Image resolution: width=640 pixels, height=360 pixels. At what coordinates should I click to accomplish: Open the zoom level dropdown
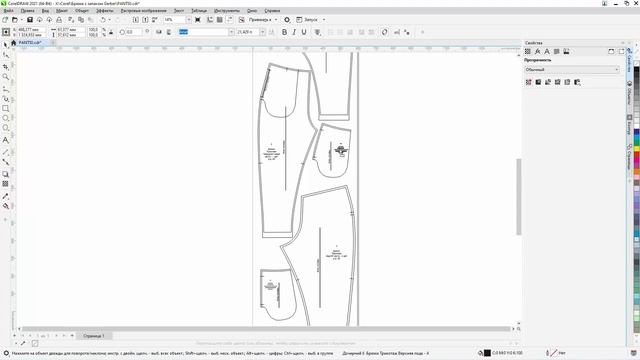pos(188,20)
